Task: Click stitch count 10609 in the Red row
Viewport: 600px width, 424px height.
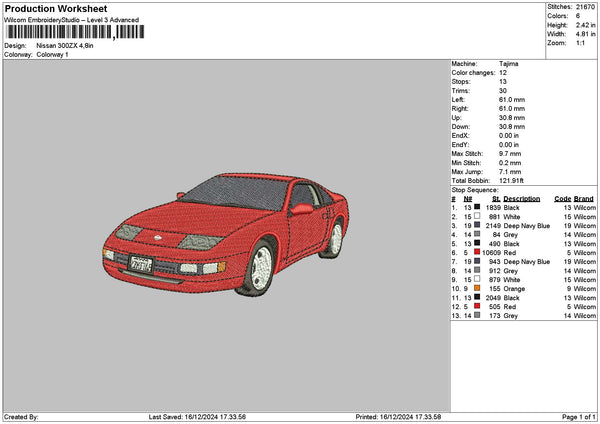Action: (x=491, y=253)
